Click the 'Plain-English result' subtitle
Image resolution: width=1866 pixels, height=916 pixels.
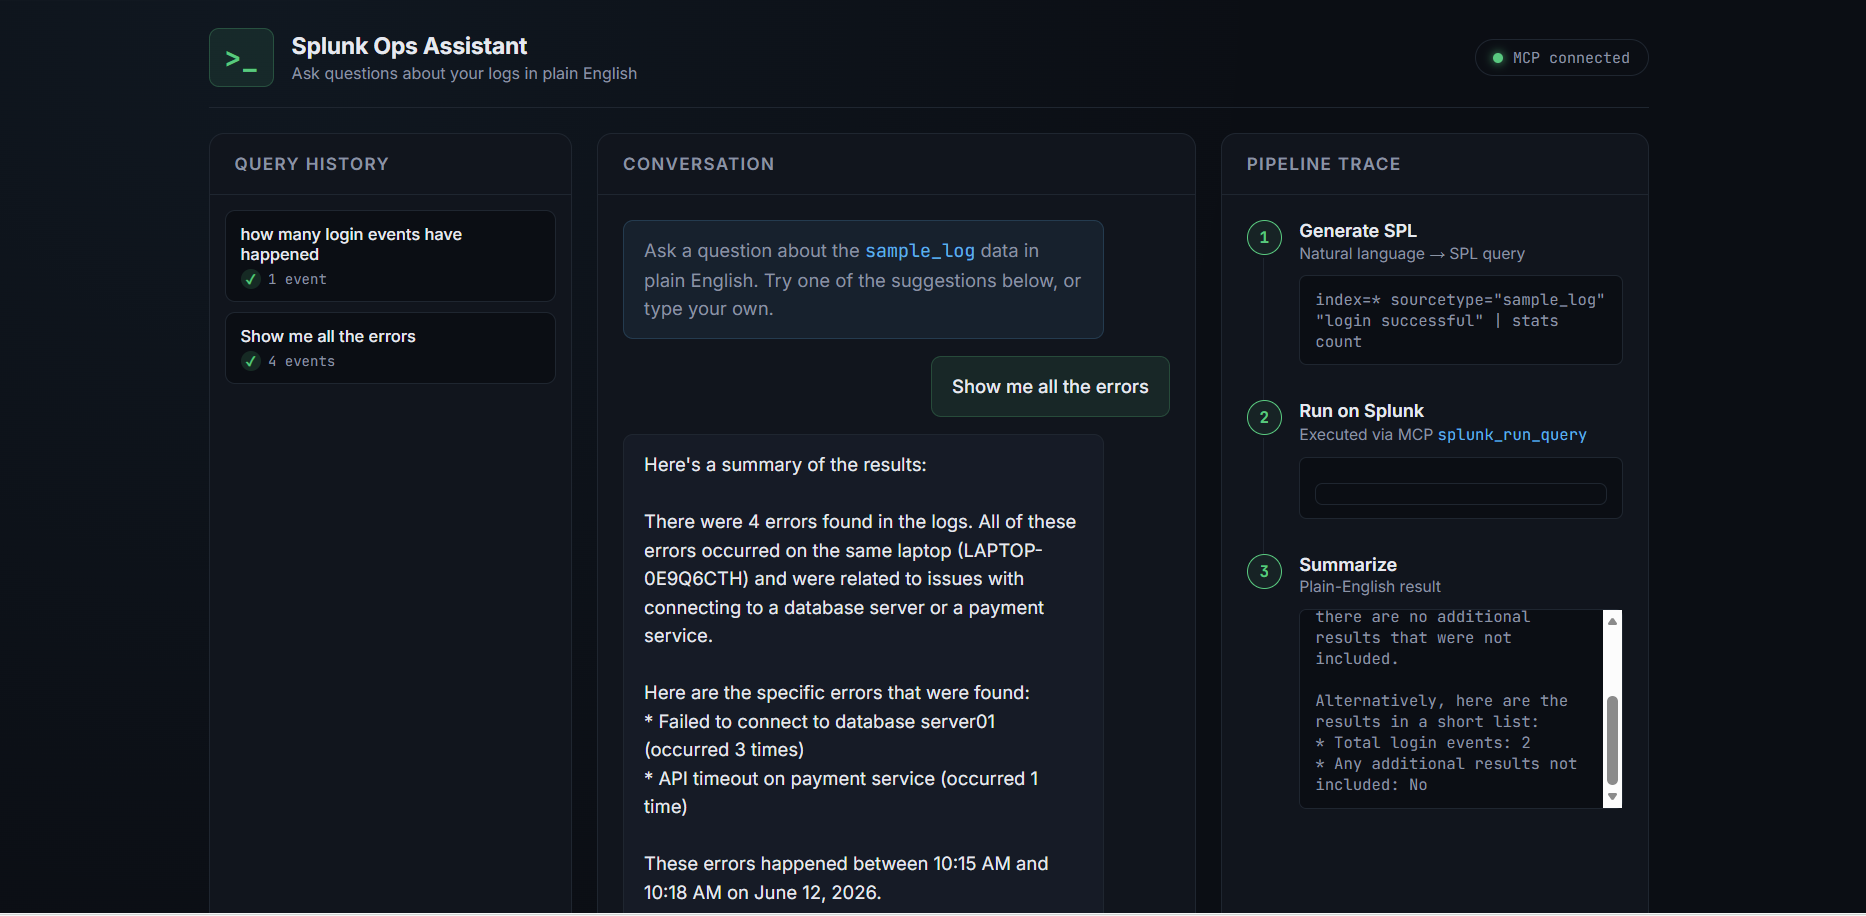pyautogui.click(x=1370, y=587)
